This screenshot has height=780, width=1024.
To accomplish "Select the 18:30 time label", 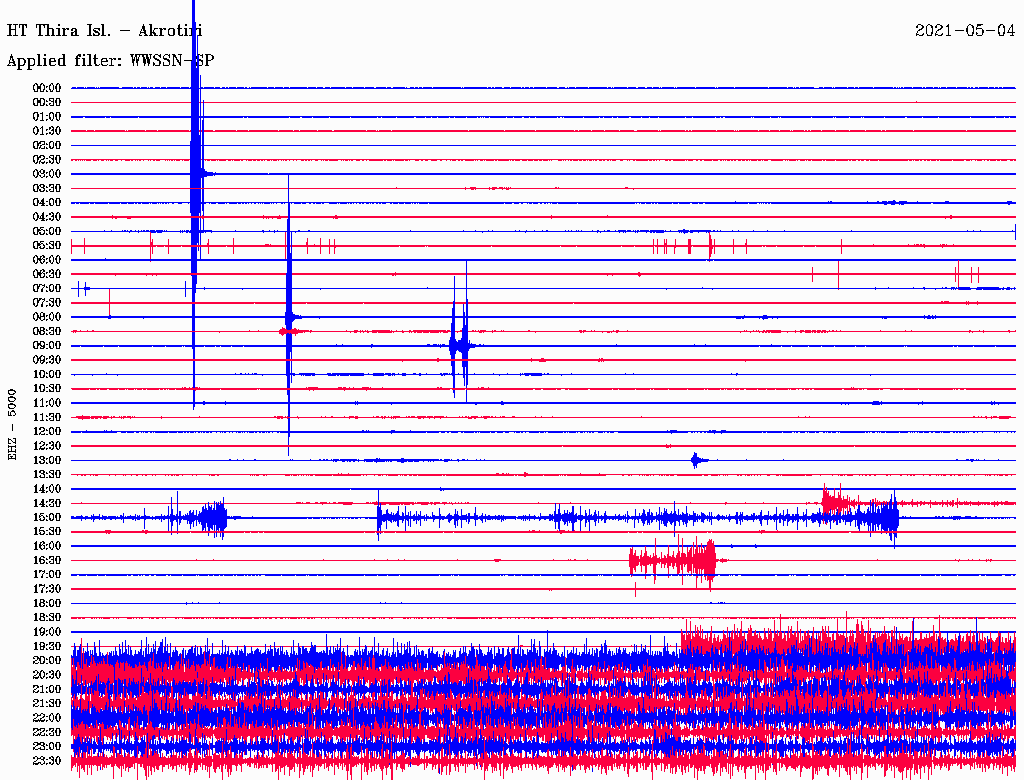I will click(x=46, y=618).
